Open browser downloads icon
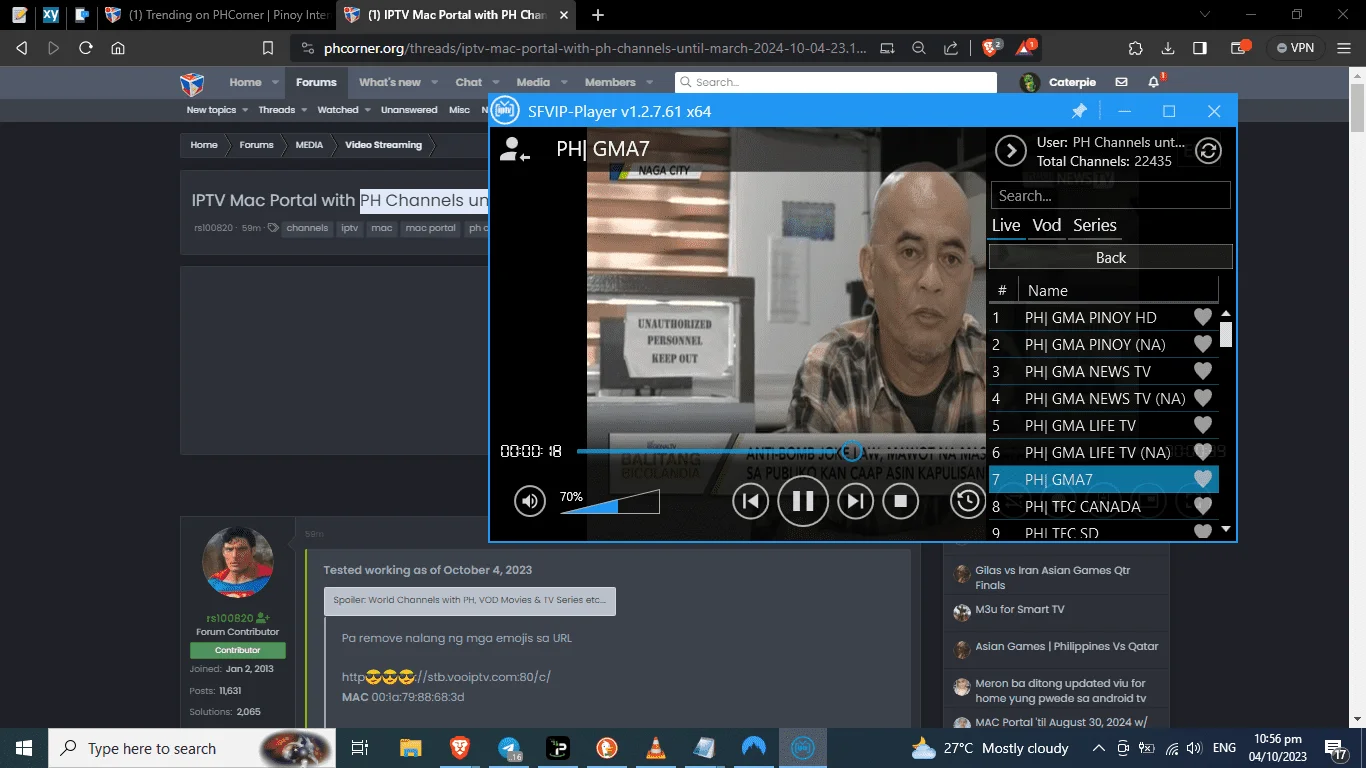This screenshot has width=1366, height=768. tap(1167, 48)
